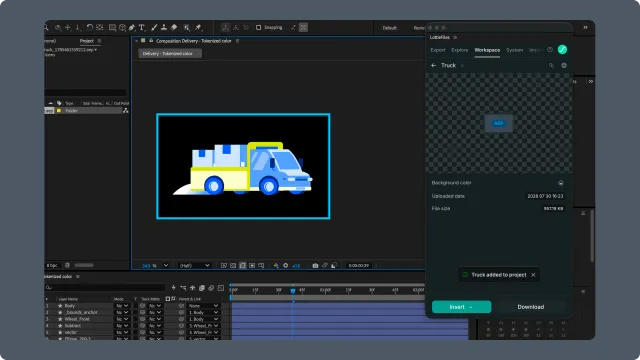Open the timeline composition mini-flowchart icon

[x=183, y=288]
